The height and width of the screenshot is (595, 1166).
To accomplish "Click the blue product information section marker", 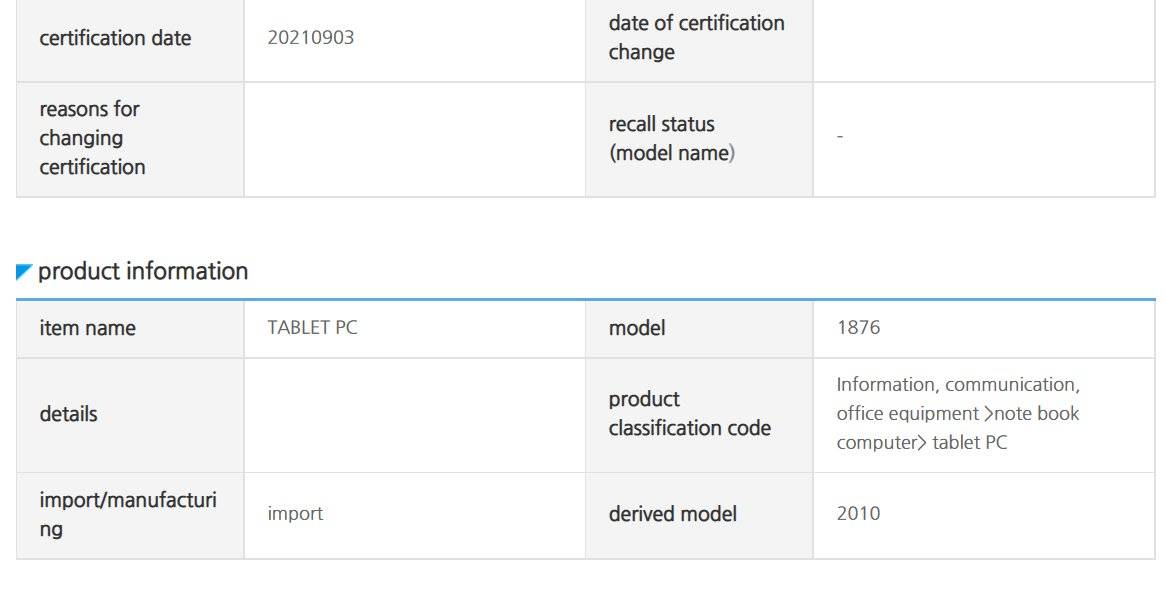I will click(24, 272).
